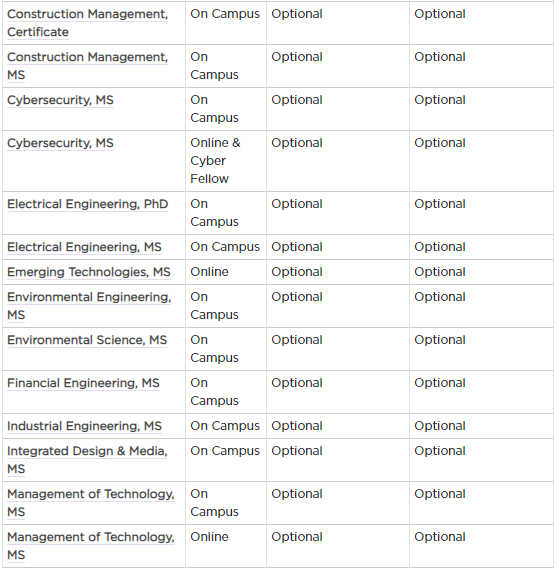Open the Online & Cyber Fellow Cybersecurity link
The height and width of the screenshot is (568, 557).
pos(60,143)
